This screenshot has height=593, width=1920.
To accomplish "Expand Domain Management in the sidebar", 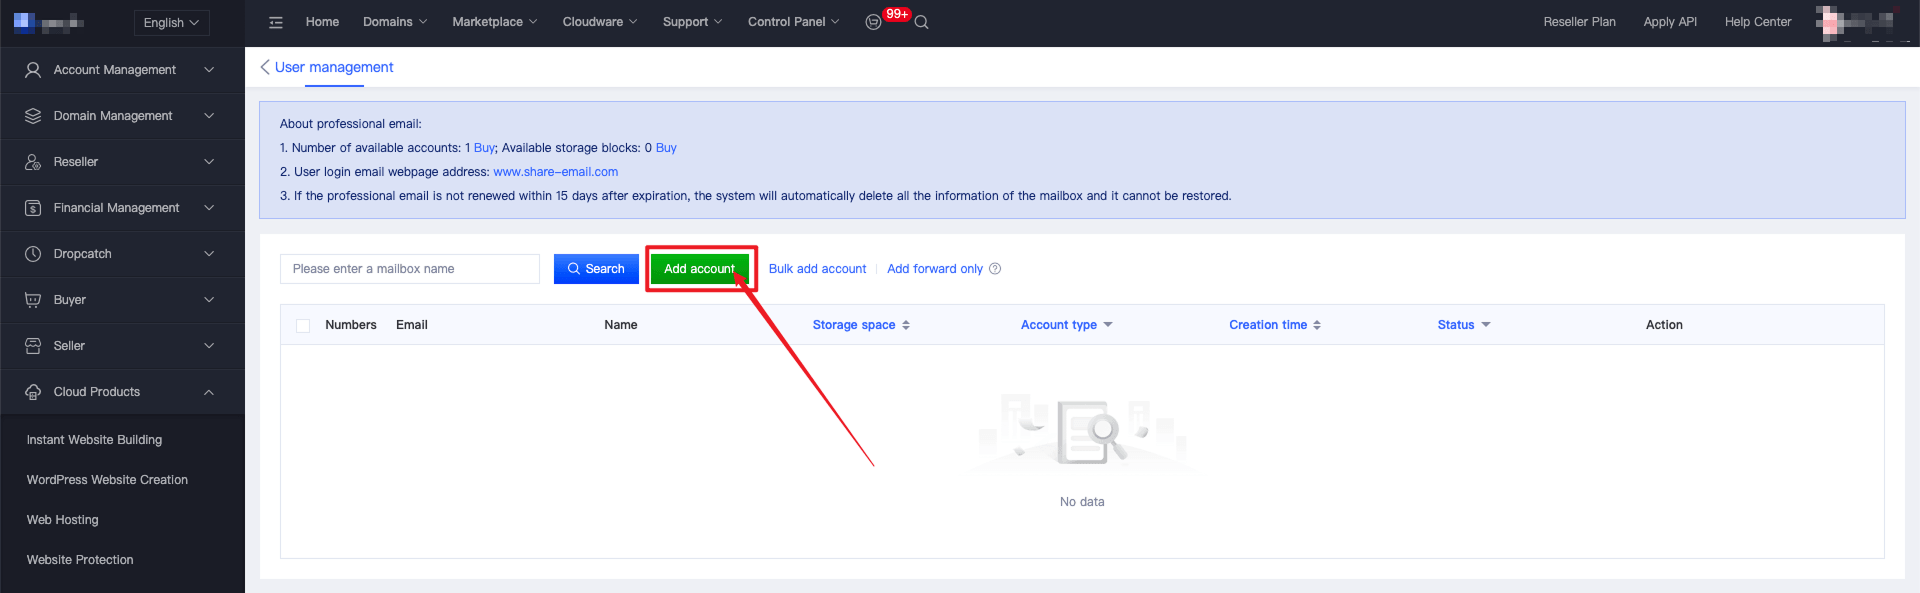I will pyautogui.click(x=122, y=116).
